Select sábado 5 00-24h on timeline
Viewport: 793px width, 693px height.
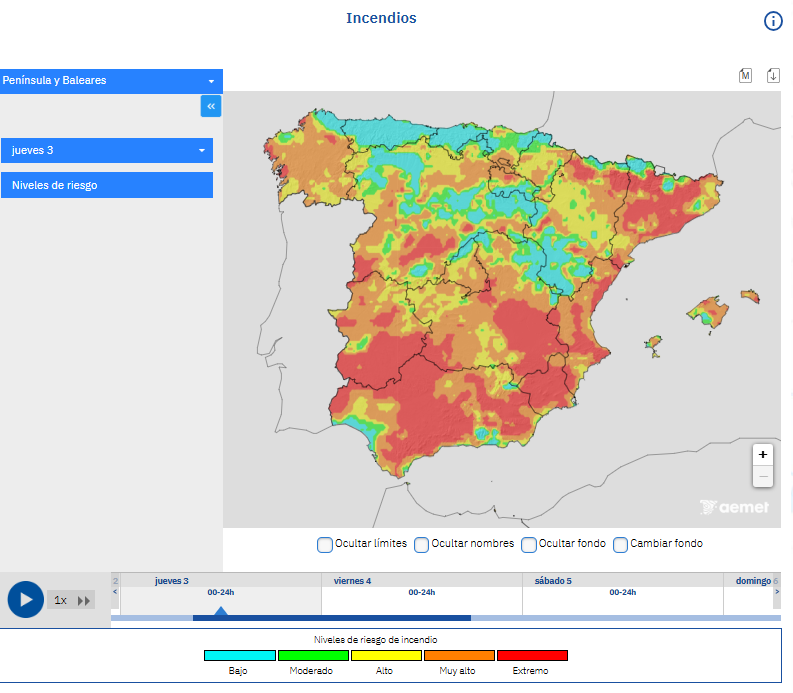(622, 592)
